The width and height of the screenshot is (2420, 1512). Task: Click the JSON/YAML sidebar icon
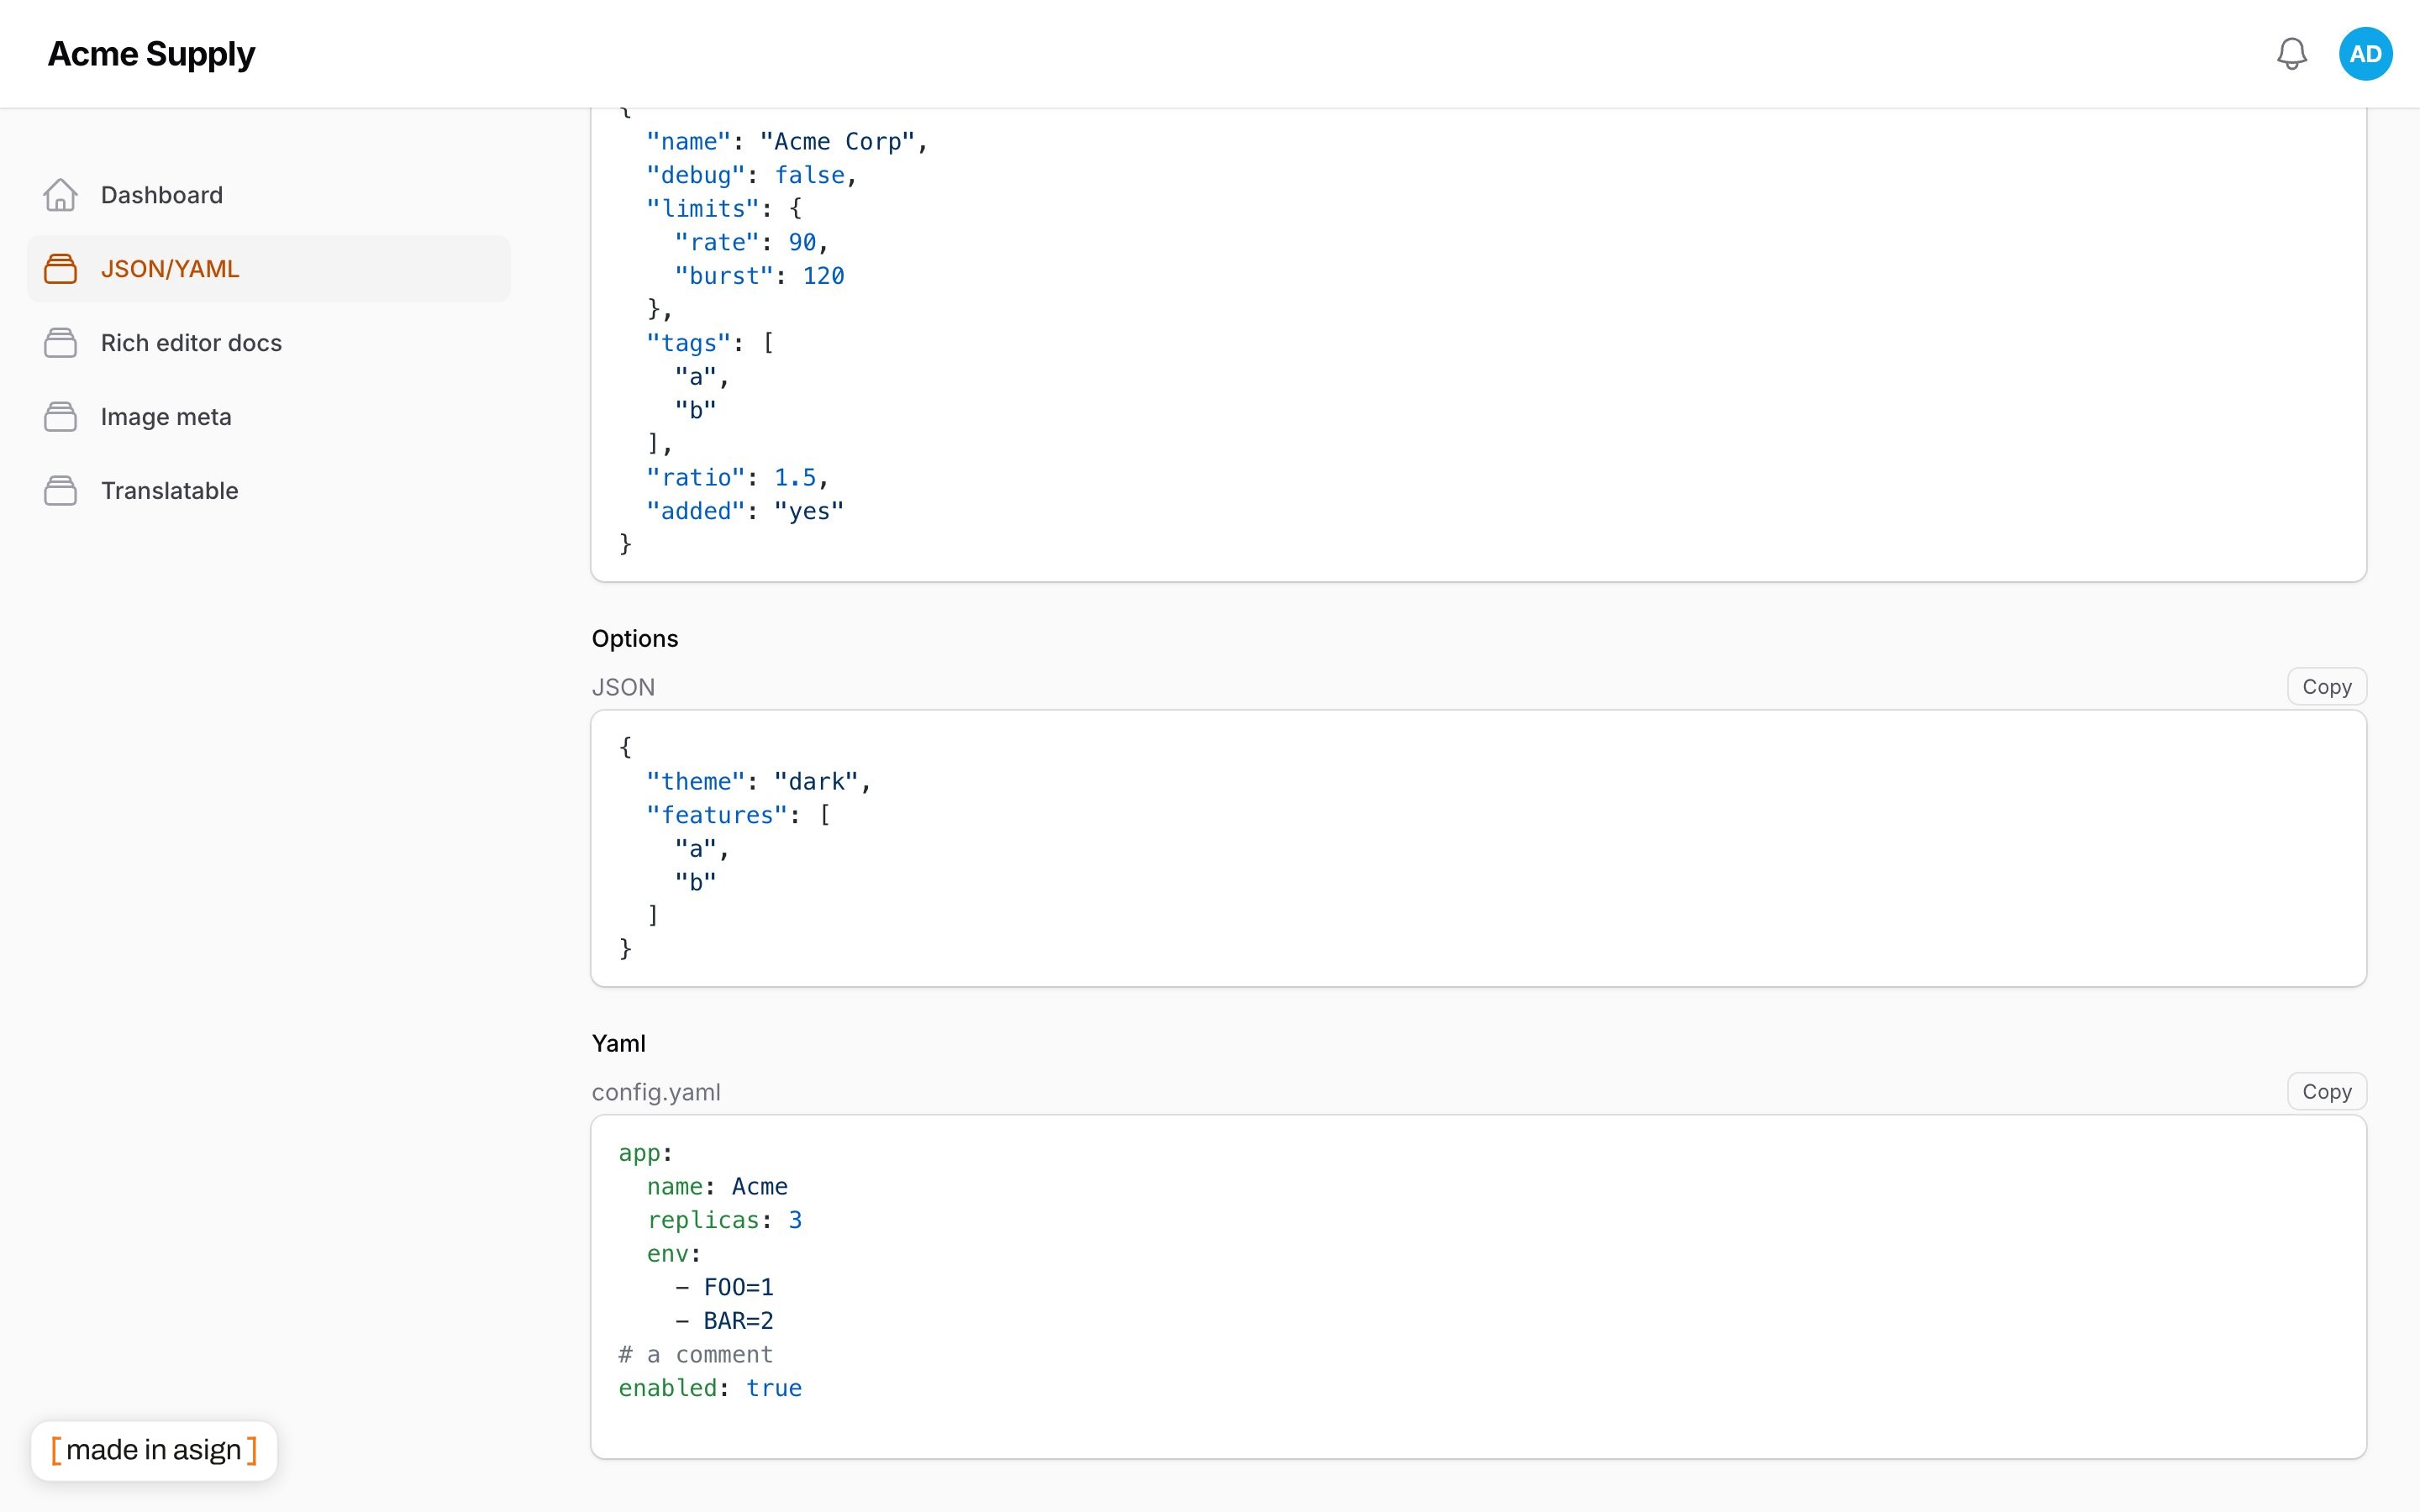(61, 269)
